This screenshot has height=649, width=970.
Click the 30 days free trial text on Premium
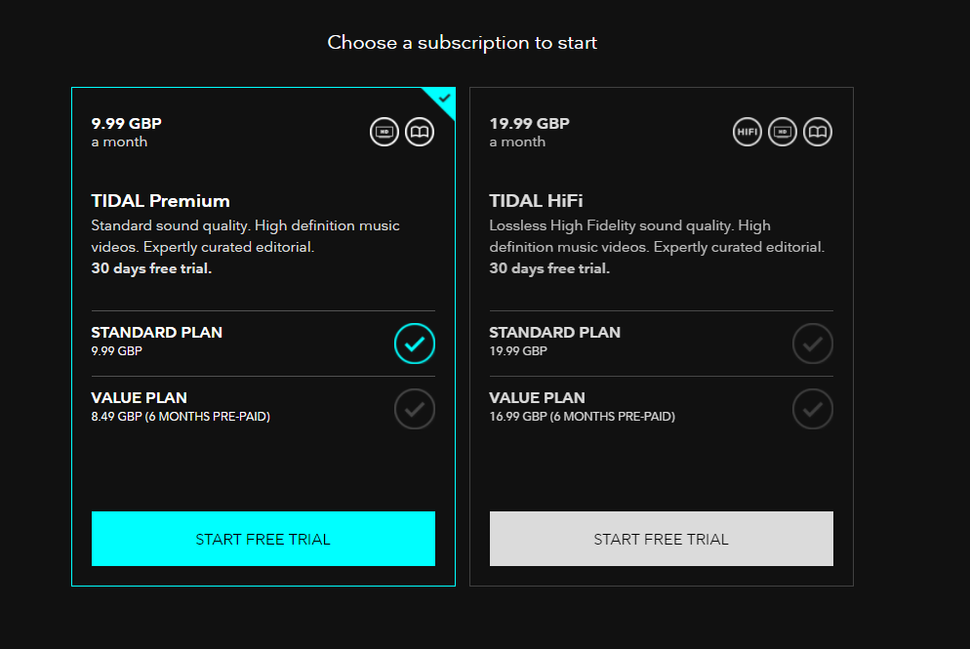[151, 268]
